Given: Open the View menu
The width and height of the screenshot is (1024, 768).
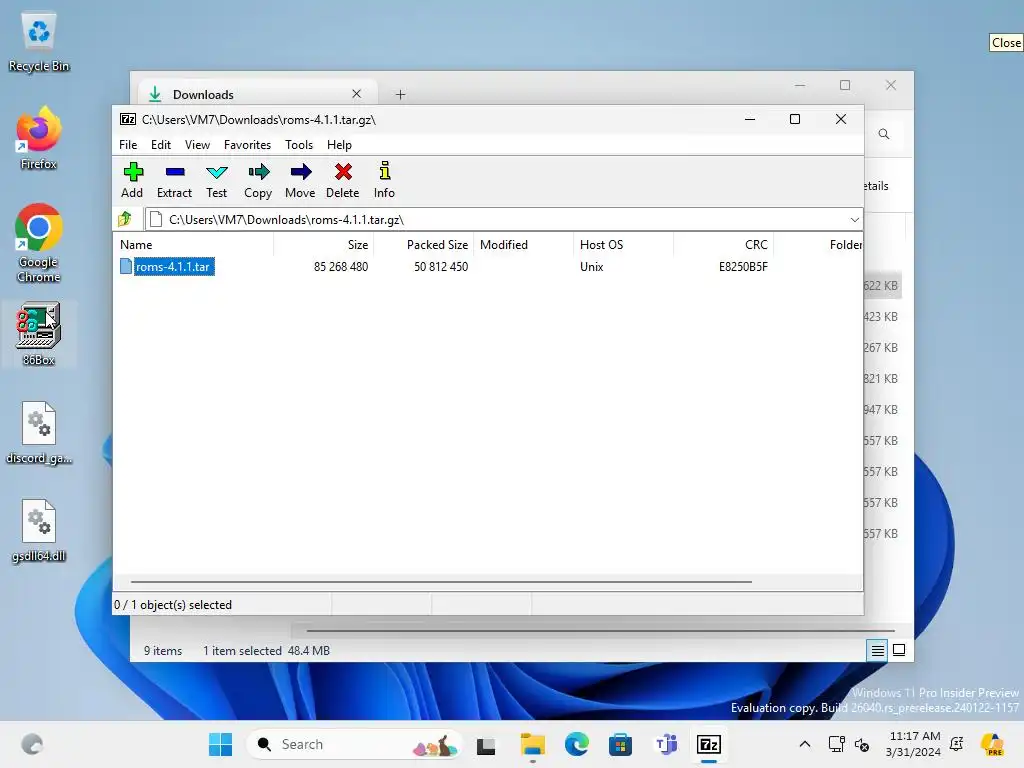Looking at the screenshot, I should 197,145.
